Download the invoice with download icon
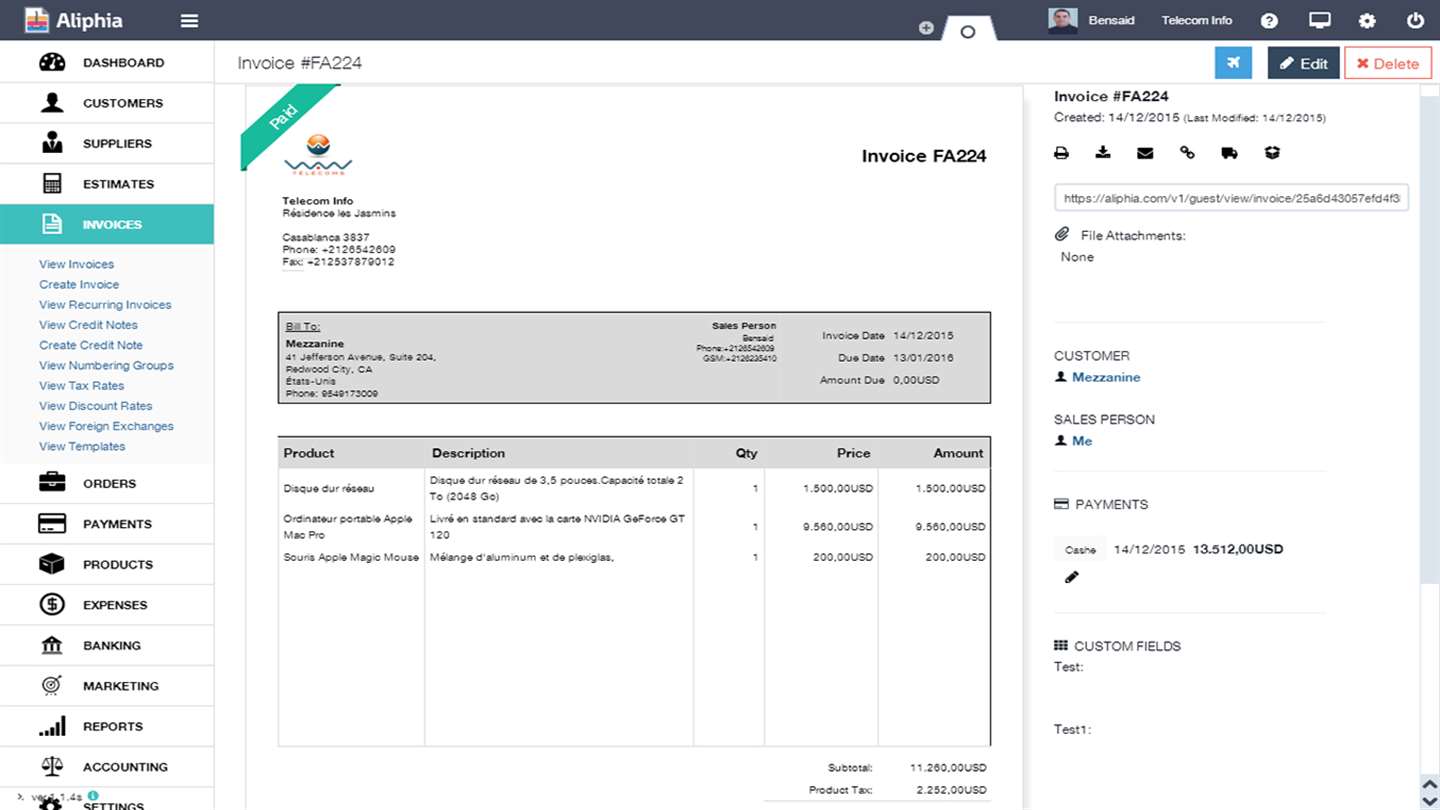 pos(1103,153)
